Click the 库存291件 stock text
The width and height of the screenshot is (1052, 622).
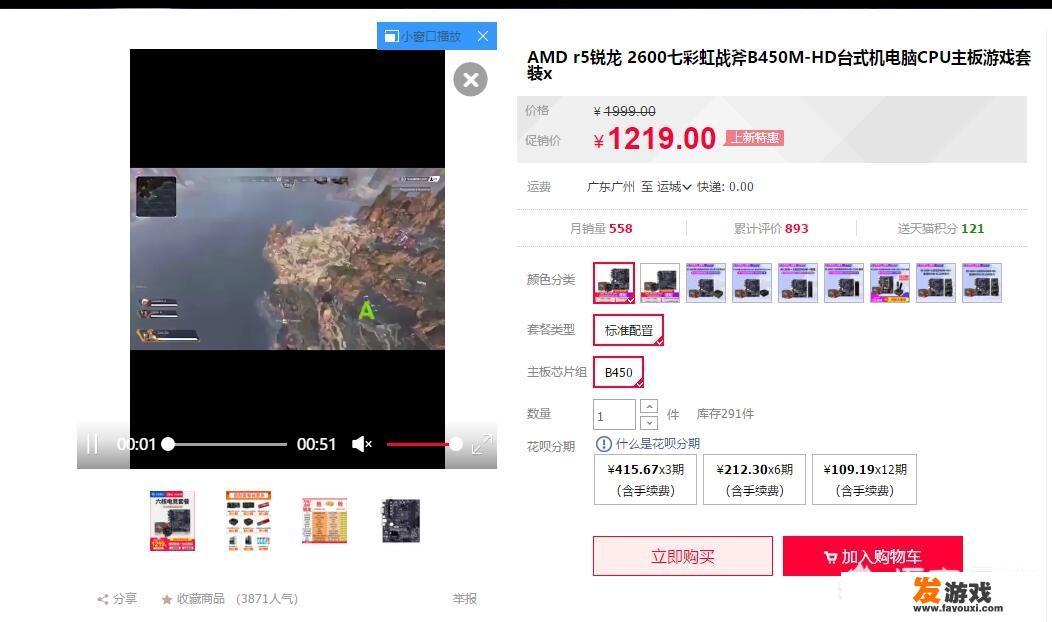725,414
